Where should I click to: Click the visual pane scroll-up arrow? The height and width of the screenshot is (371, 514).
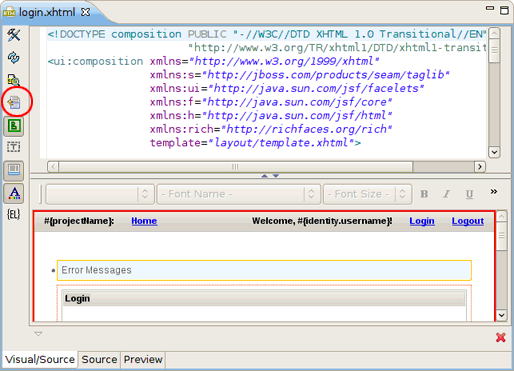[x=502, y=216]
